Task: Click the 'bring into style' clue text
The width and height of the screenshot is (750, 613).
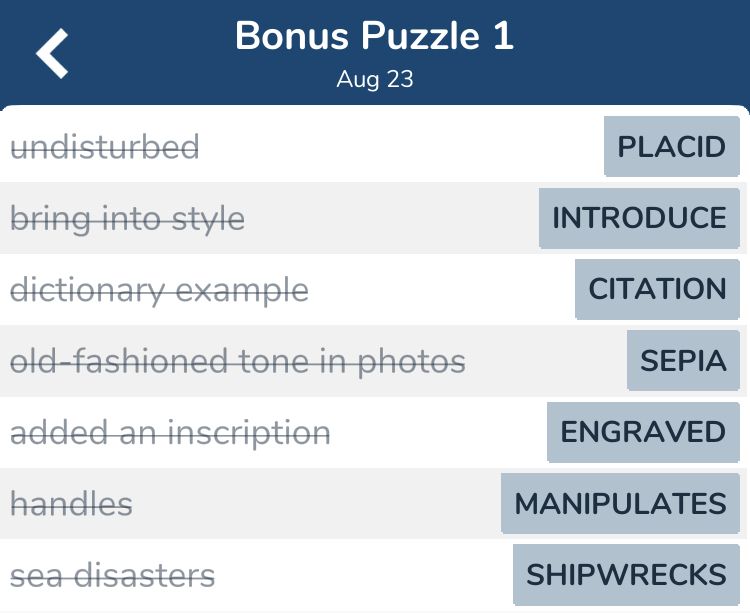Action: tap(127, 219)
